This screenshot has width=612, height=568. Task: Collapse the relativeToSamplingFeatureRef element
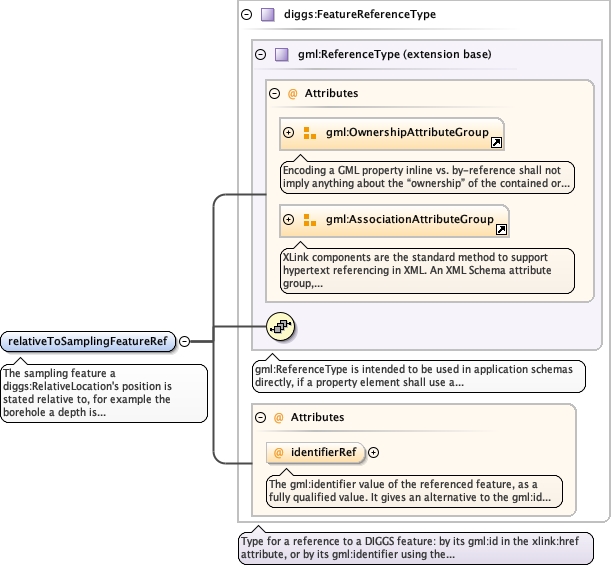click(184, 342)
